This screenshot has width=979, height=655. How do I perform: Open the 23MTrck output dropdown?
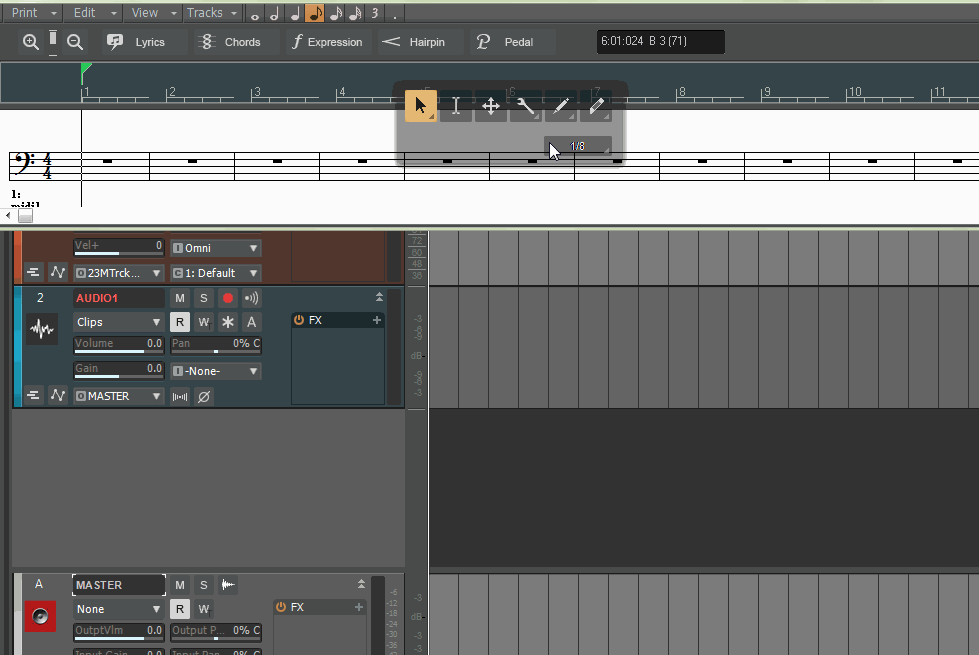119,273
